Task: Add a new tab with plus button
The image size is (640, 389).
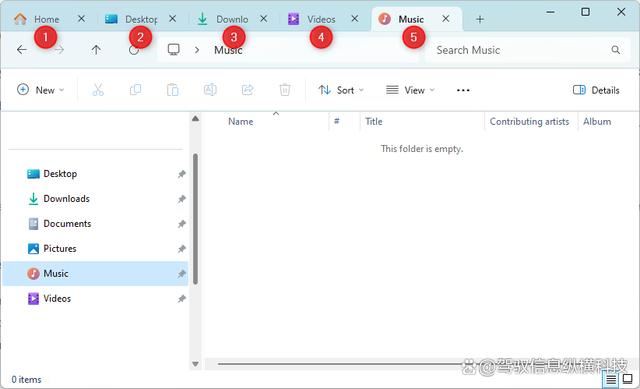Action: pos(480,19)
